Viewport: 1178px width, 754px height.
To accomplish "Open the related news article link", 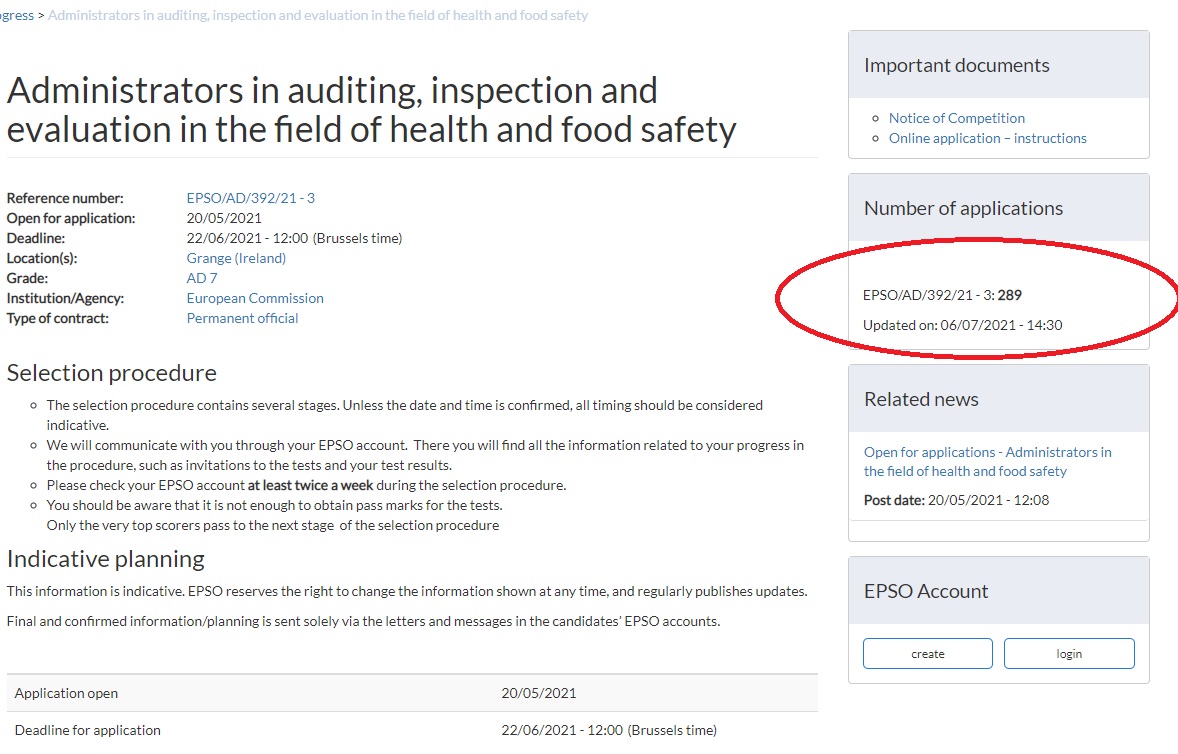I will [987, 461].
